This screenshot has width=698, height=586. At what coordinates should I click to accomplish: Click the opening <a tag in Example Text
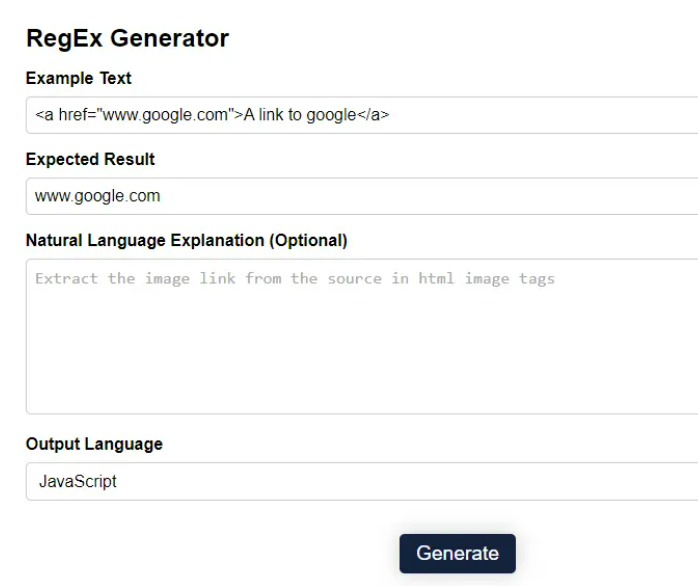44,115
